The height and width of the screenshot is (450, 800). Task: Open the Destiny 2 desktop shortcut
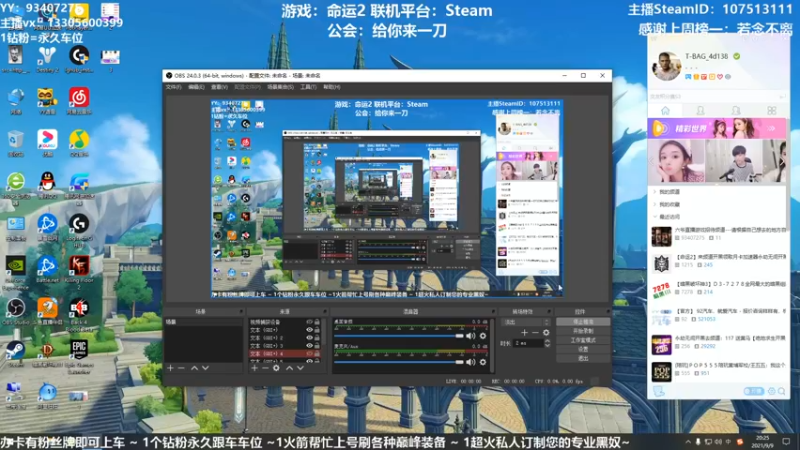tap(47, 59)
